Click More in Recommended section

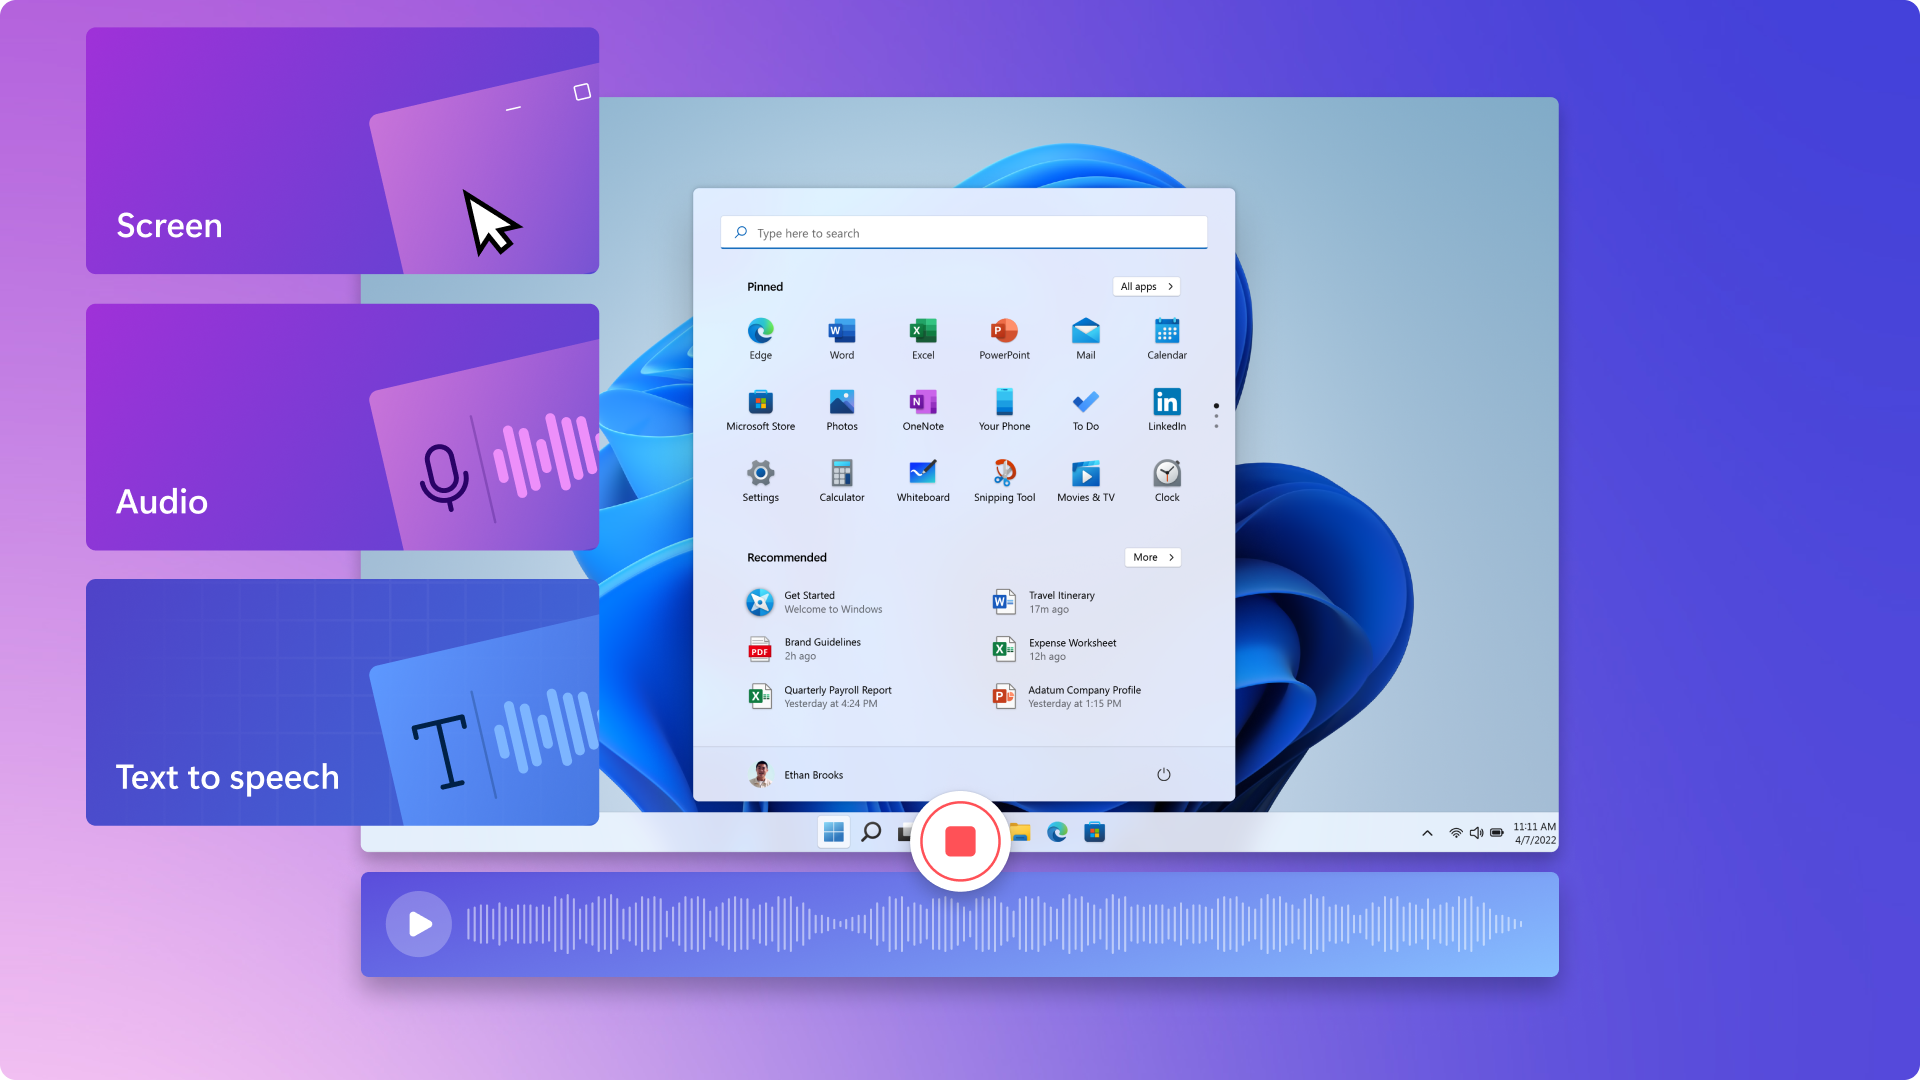click(1153, 556)
